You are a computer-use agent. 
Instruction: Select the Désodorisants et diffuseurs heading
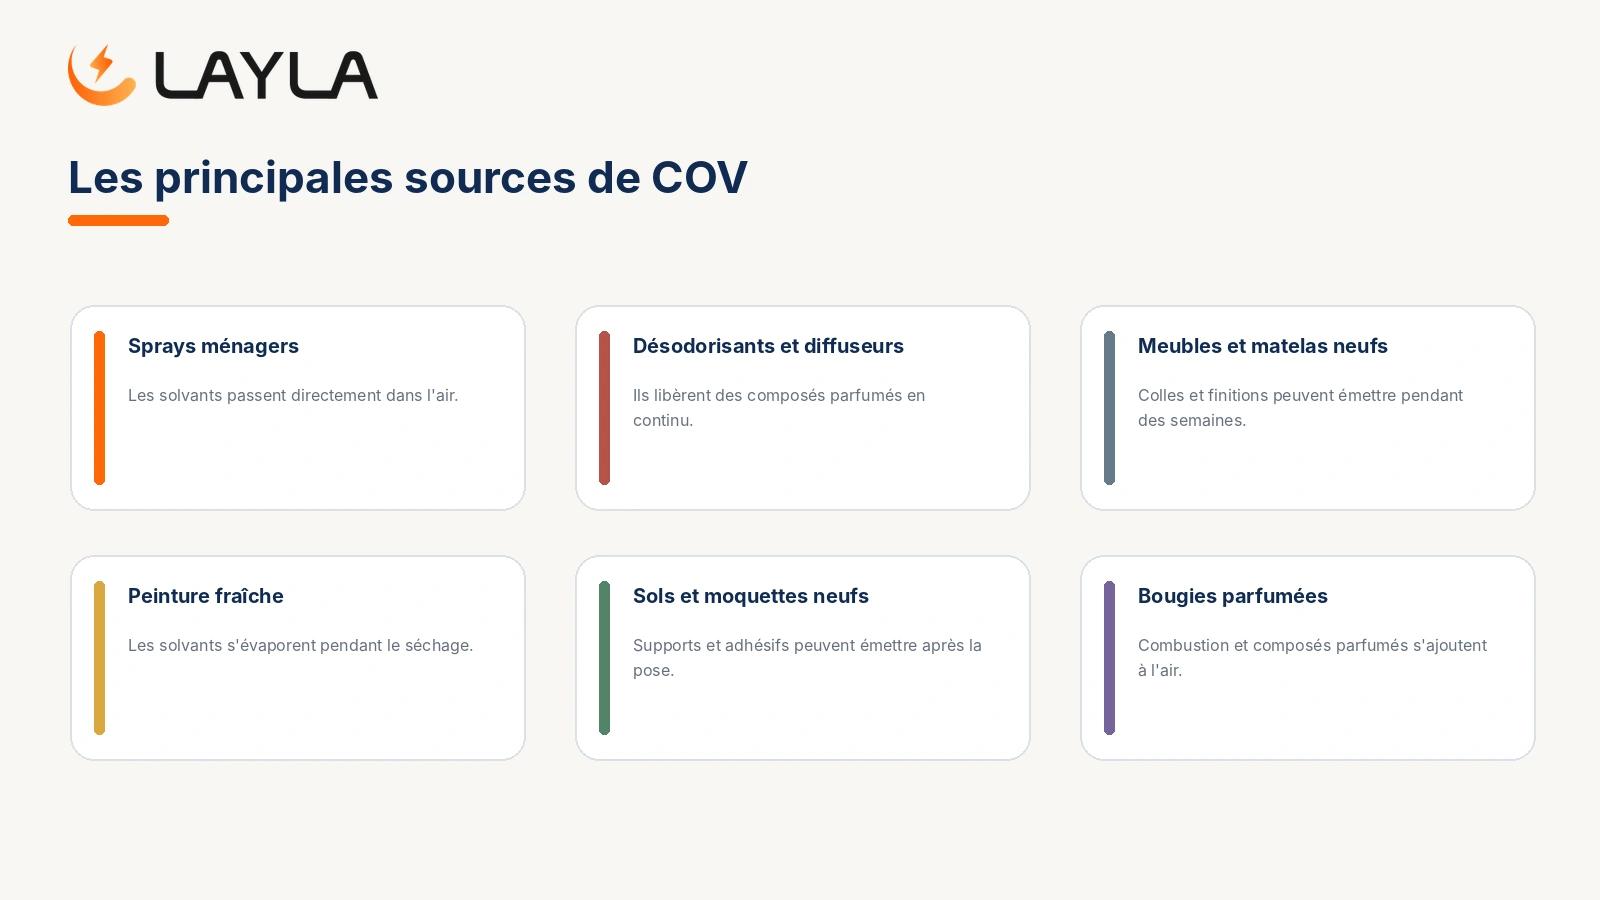coord(768,346)
